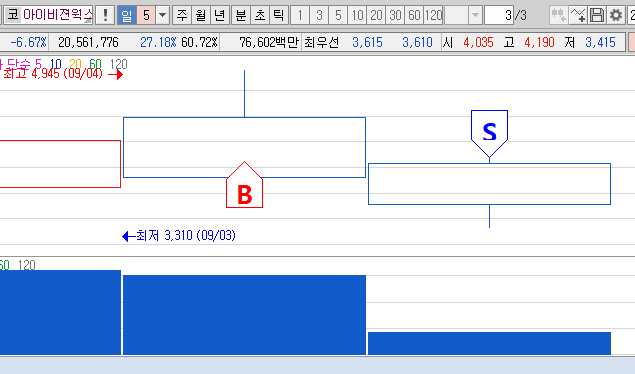This screenshot has height=374, width=635.
Task: Click the volume value 20,561,776
Action: 88,42
